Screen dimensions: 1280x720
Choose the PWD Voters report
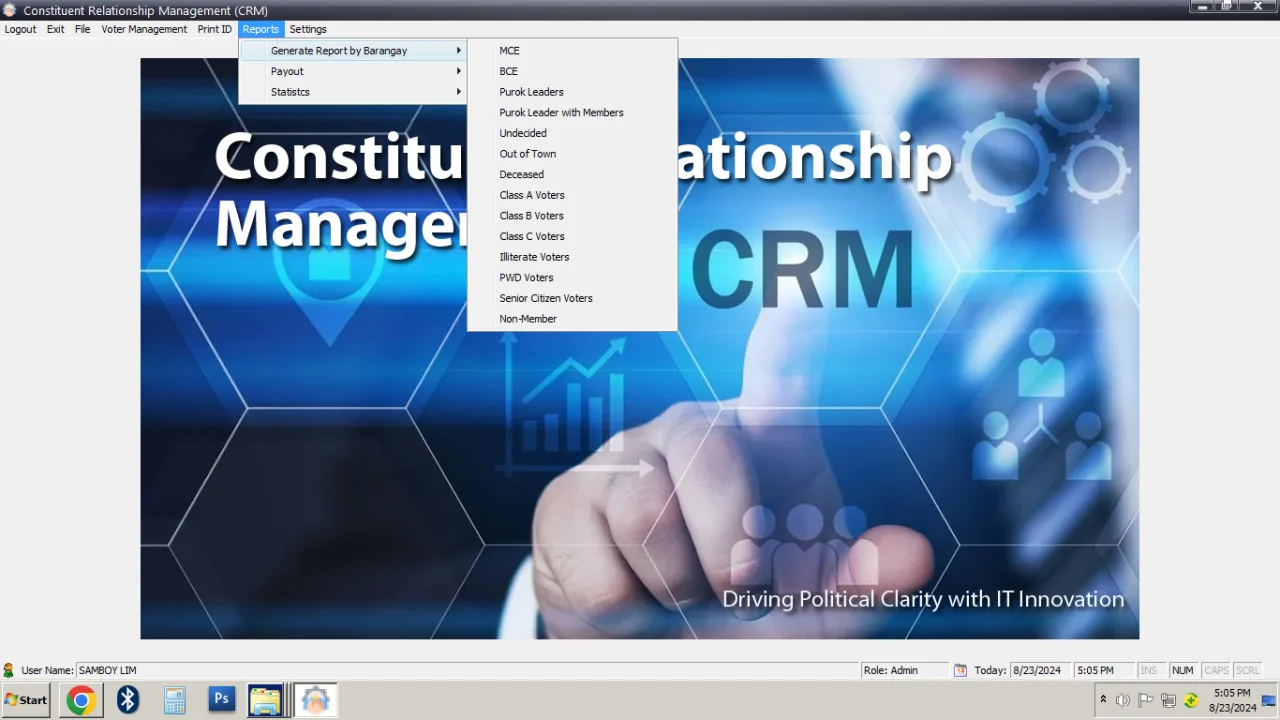pyautogui.click(x=572, y=277)
